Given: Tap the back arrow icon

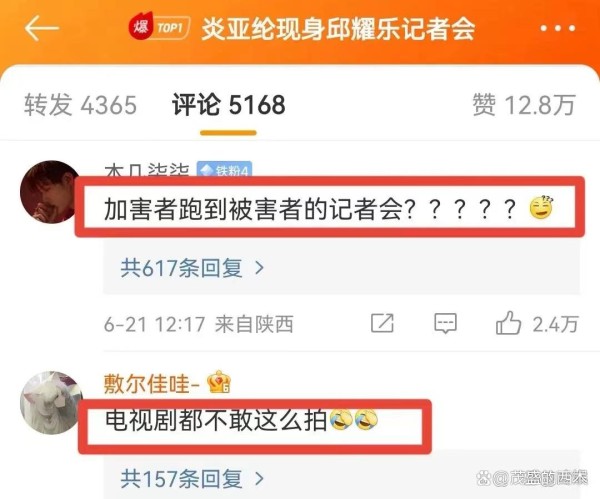Looking at the screenshot, I should coord(41,28).
